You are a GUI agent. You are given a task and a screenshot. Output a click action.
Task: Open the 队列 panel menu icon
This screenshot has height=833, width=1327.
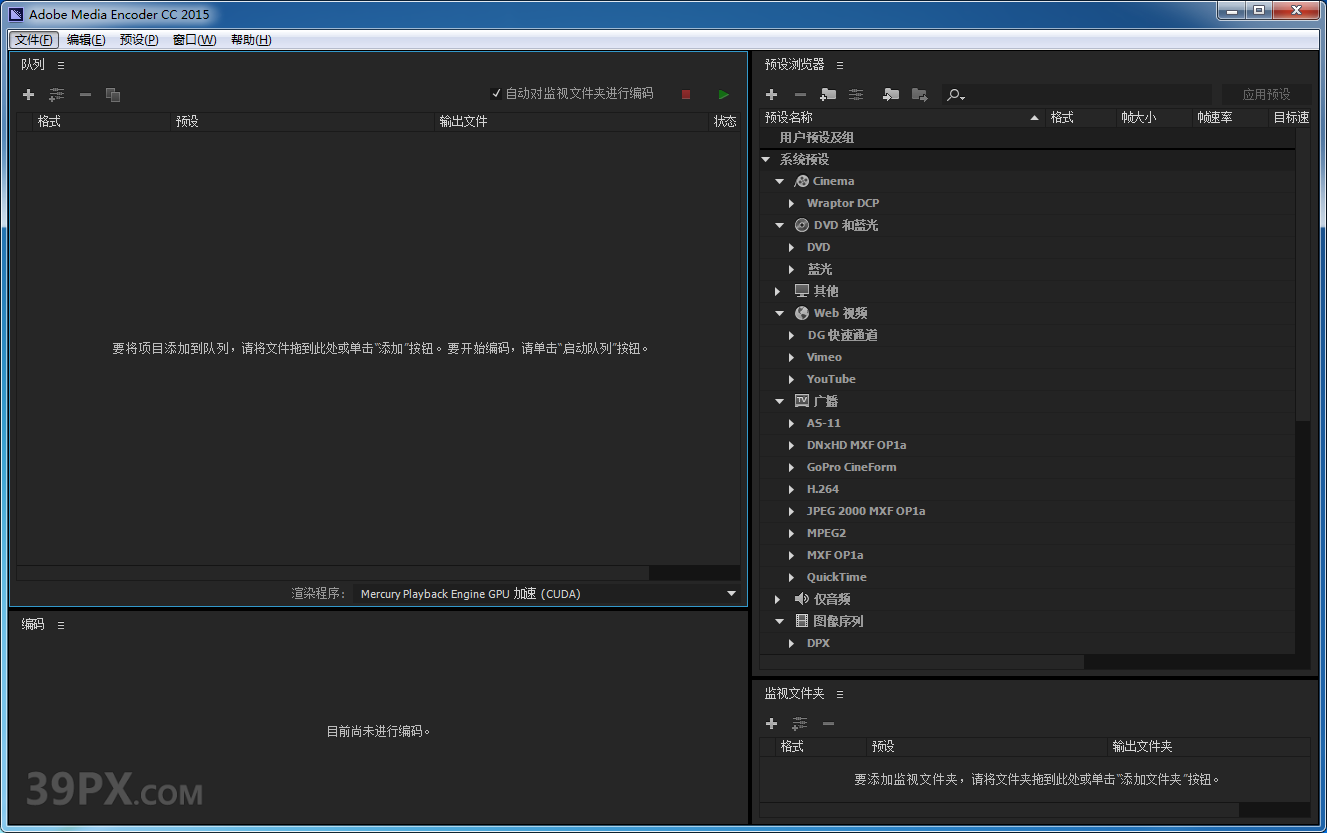(61, 65)
